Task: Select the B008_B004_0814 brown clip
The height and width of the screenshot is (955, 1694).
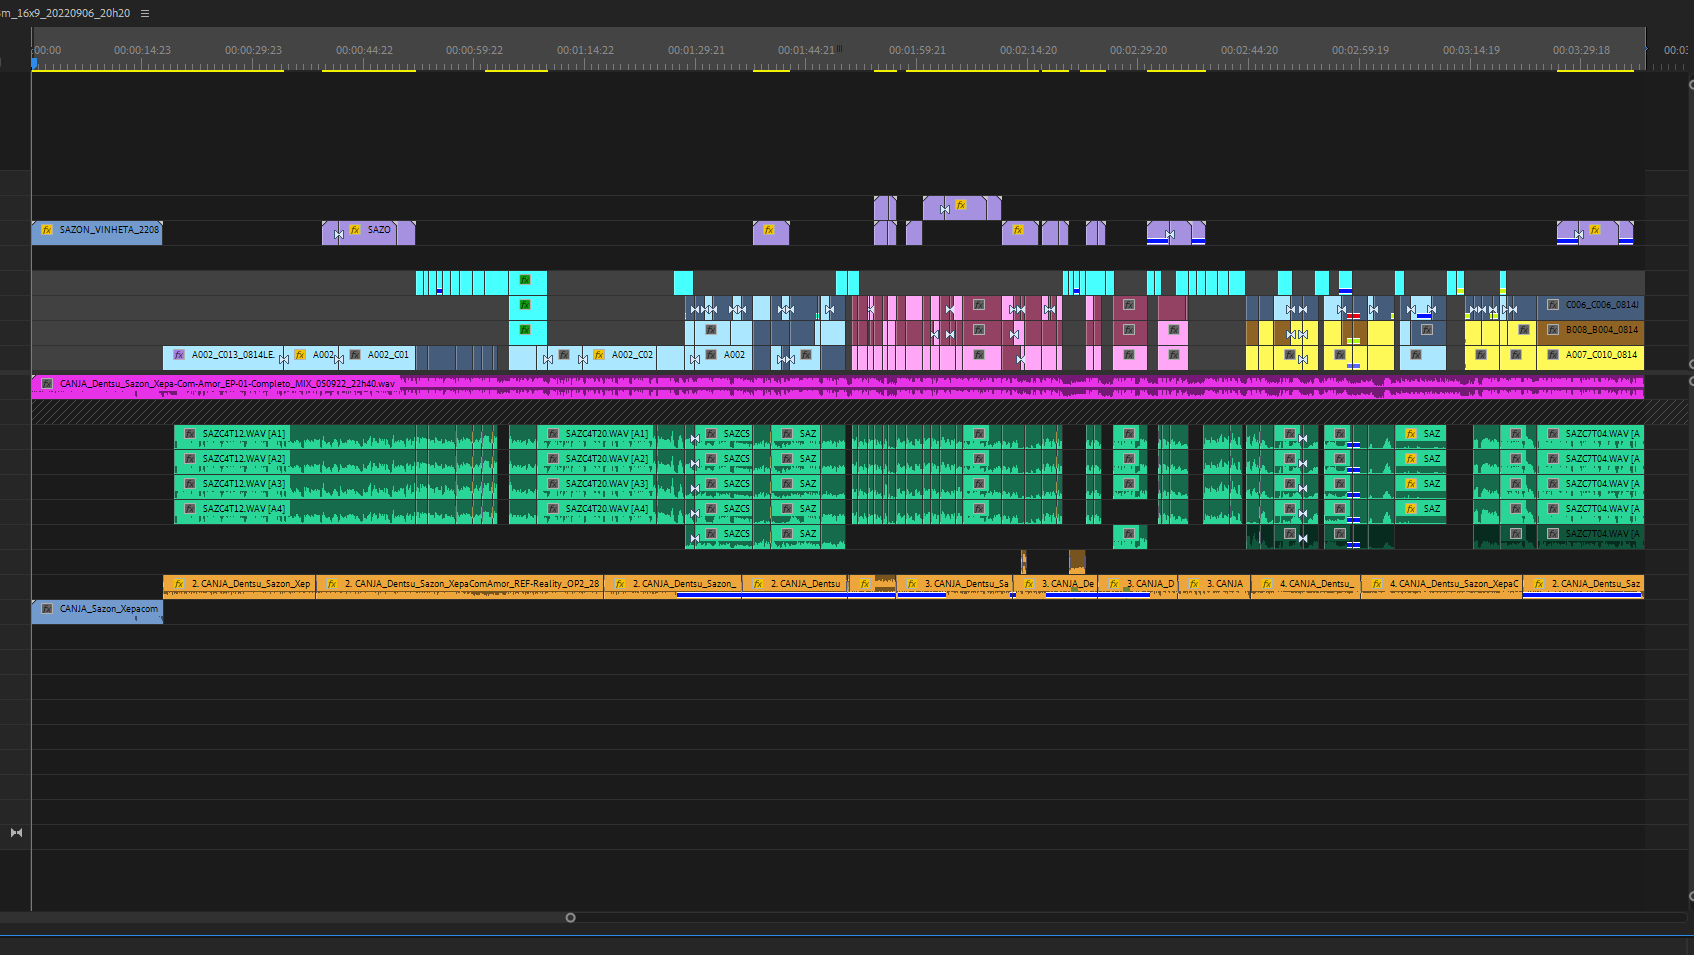Action: click(1590, 332)
